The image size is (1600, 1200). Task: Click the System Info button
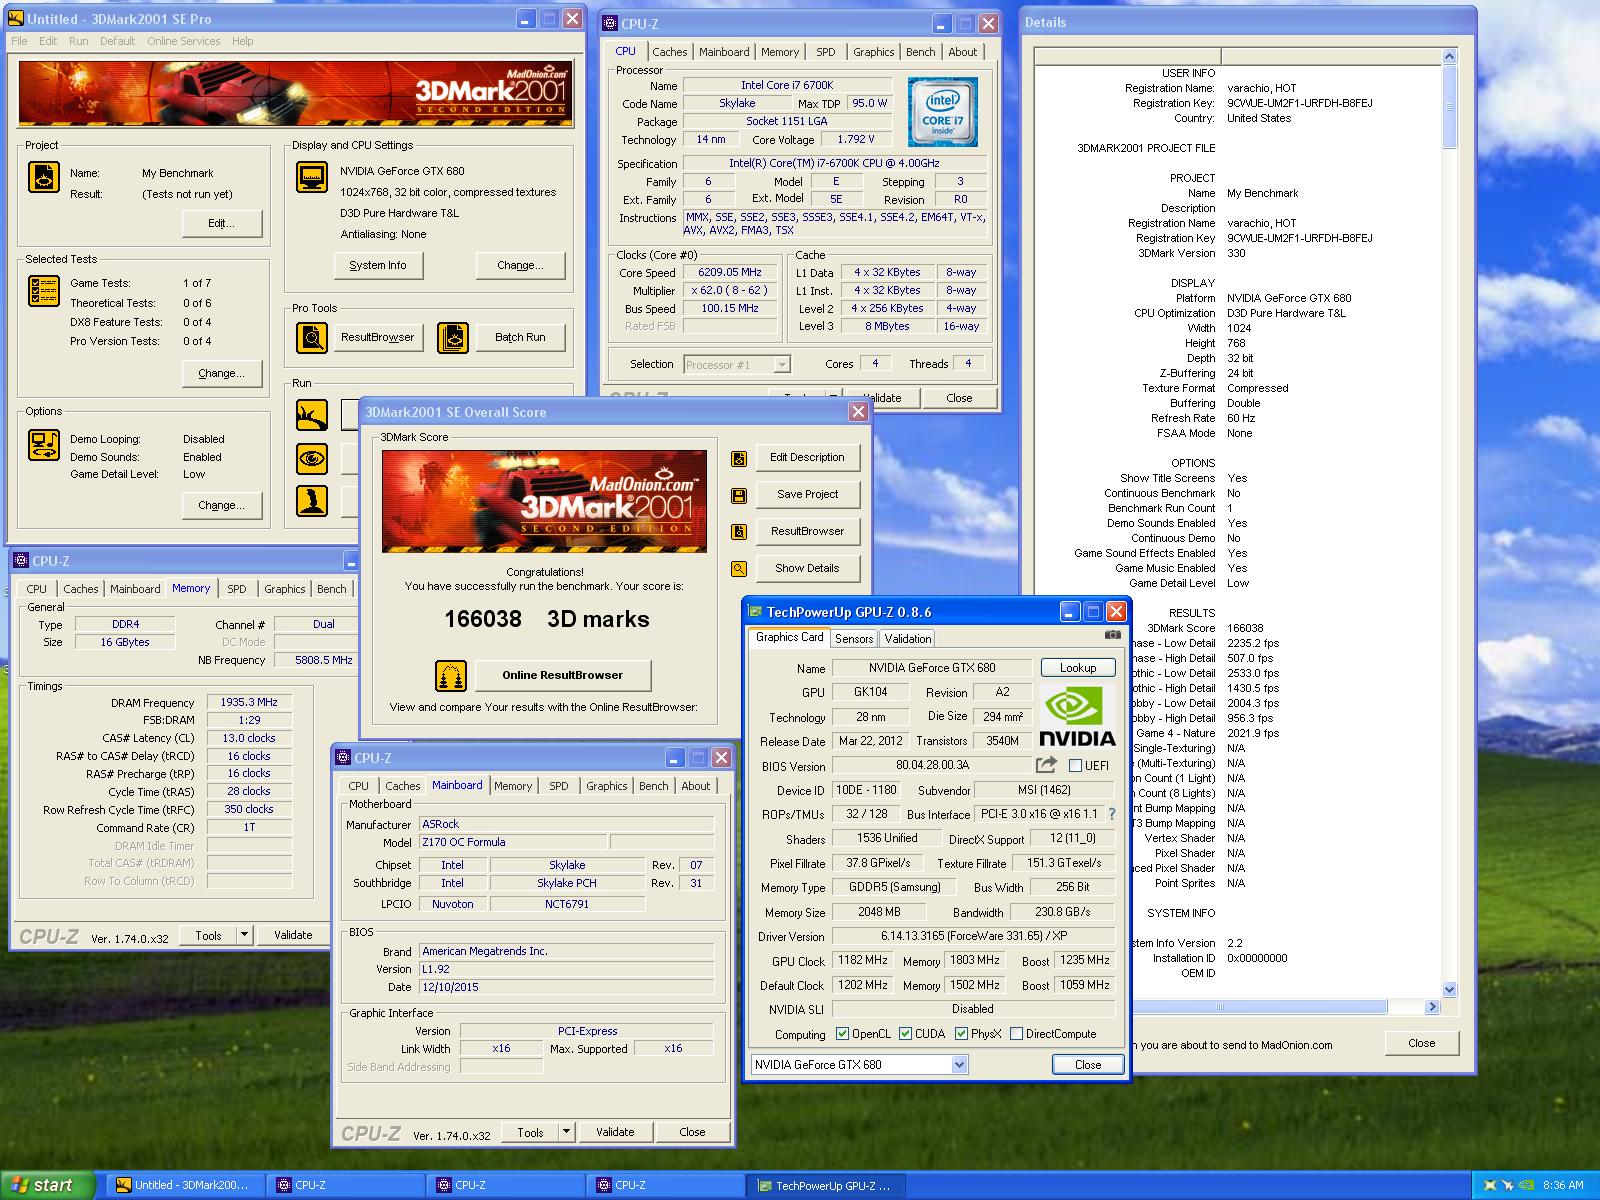[x=378, y=265]
